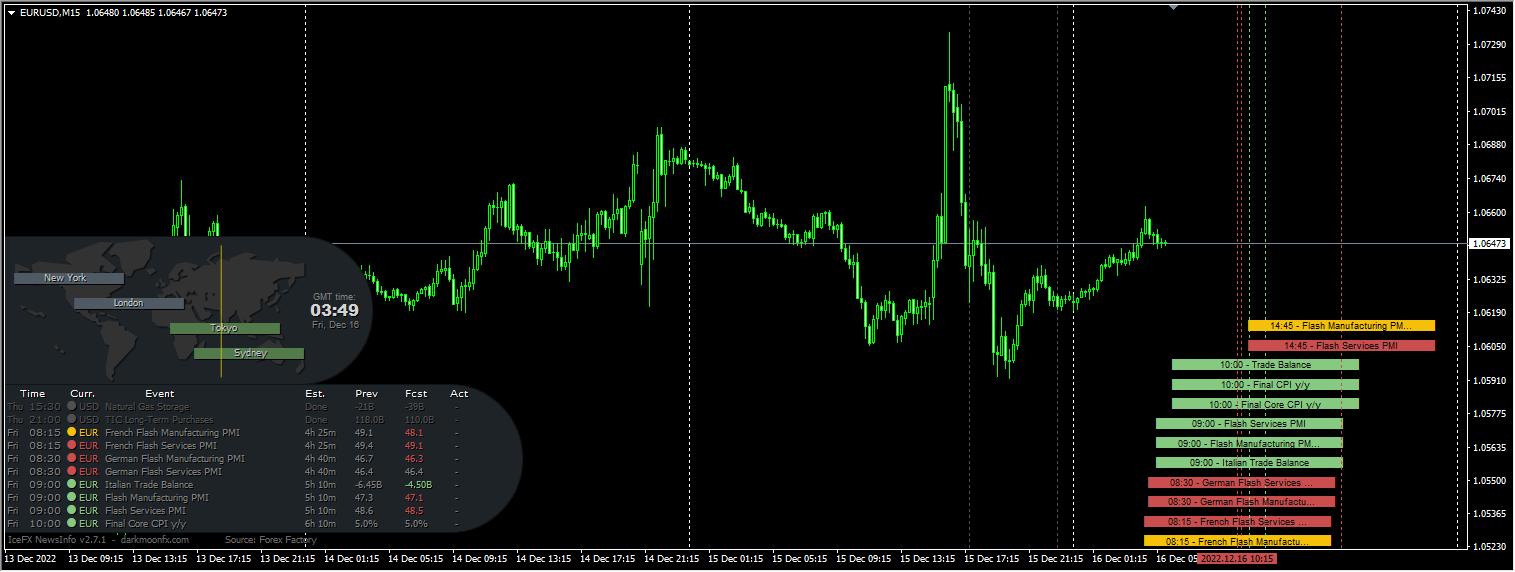
Task: Click the arrow beside the EURUSD,M15 title
Action: 11,12
